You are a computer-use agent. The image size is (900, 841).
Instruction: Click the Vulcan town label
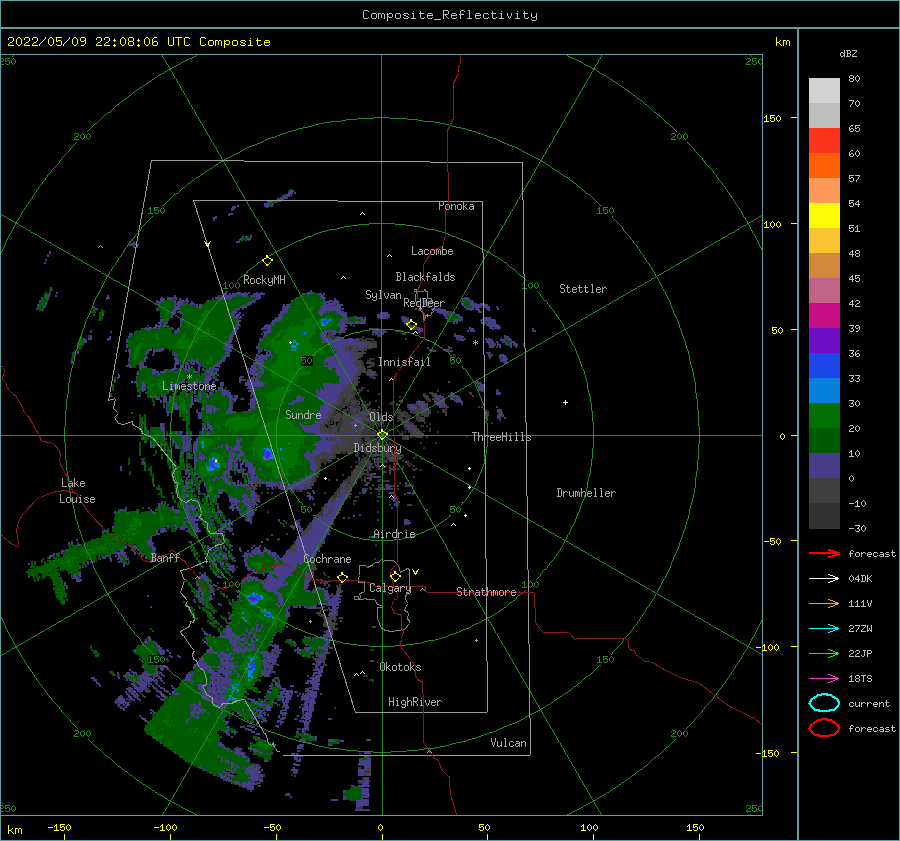tap(509, 743)
